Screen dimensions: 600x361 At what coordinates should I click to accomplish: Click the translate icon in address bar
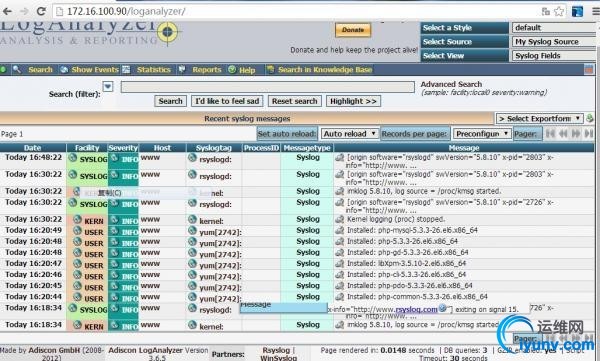point(546,11)
